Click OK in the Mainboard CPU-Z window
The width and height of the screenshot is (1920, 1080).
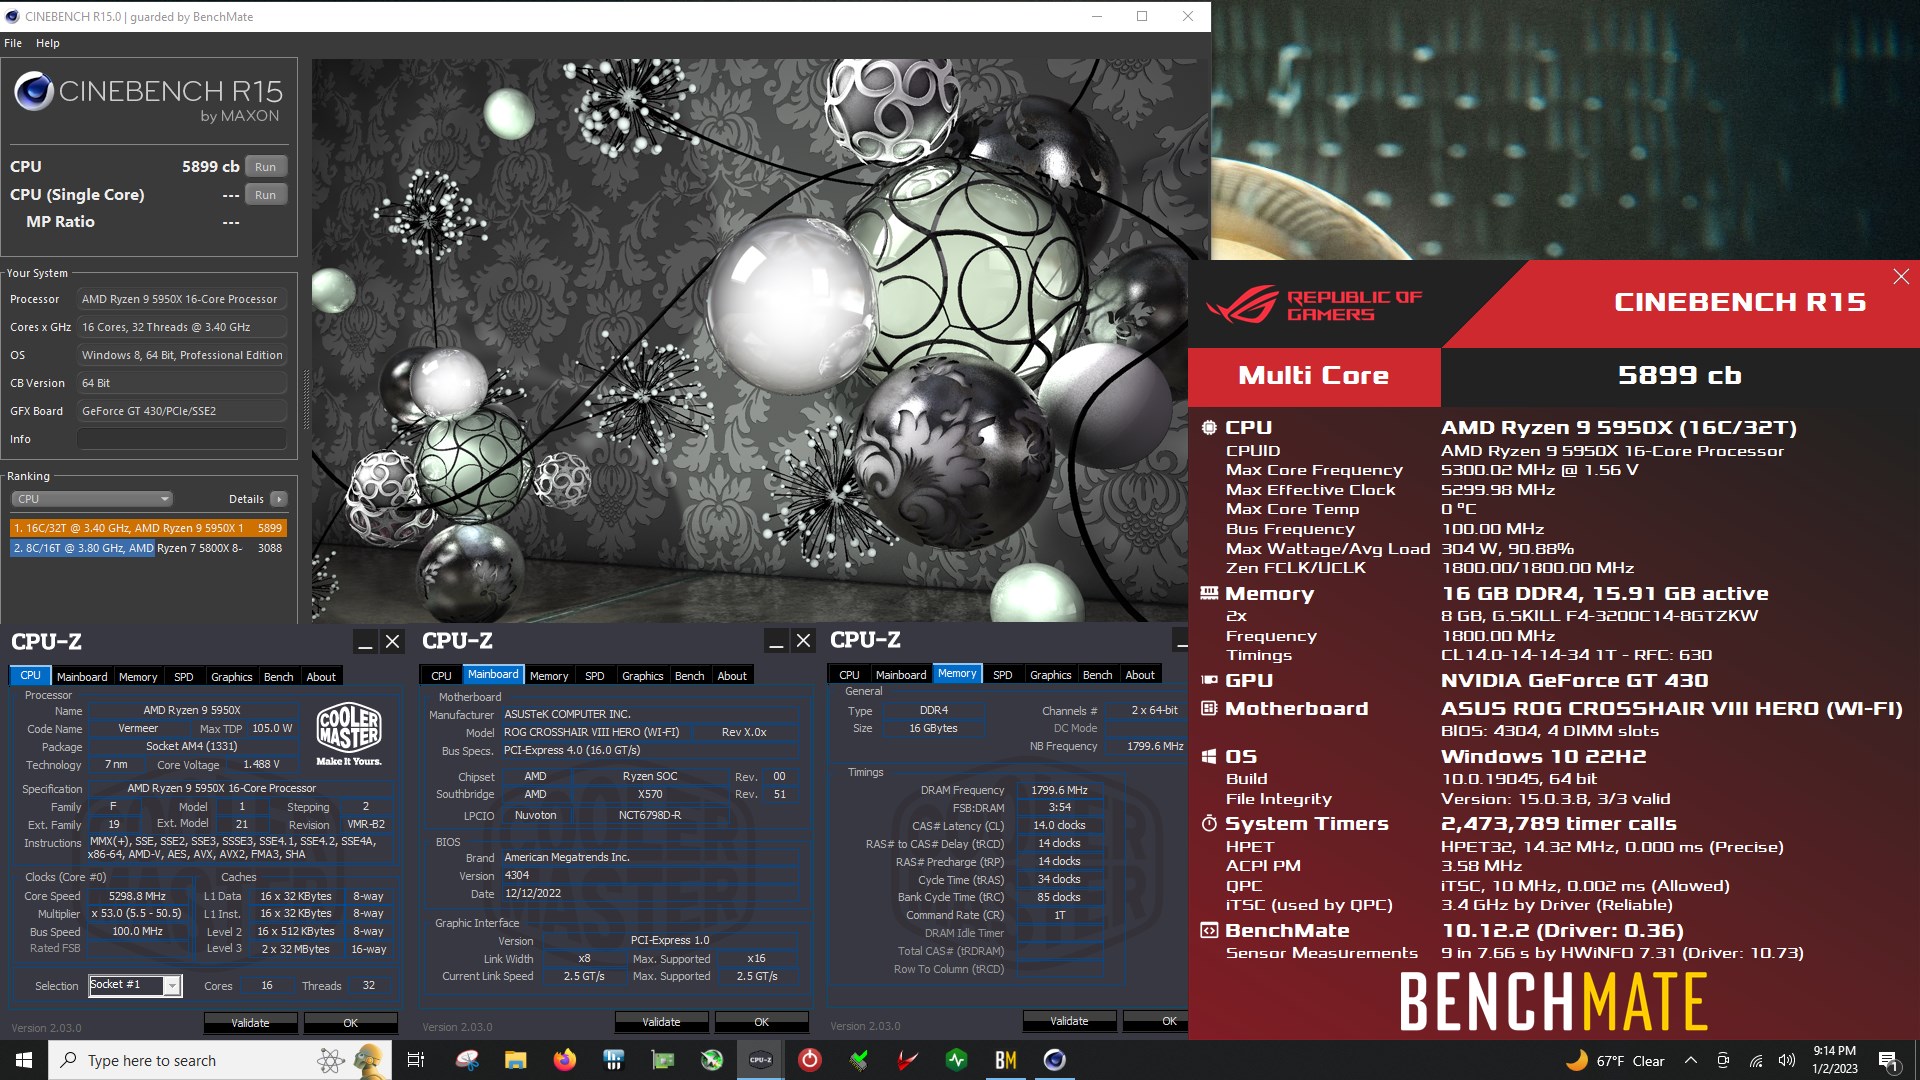[x=762, y=1022]
